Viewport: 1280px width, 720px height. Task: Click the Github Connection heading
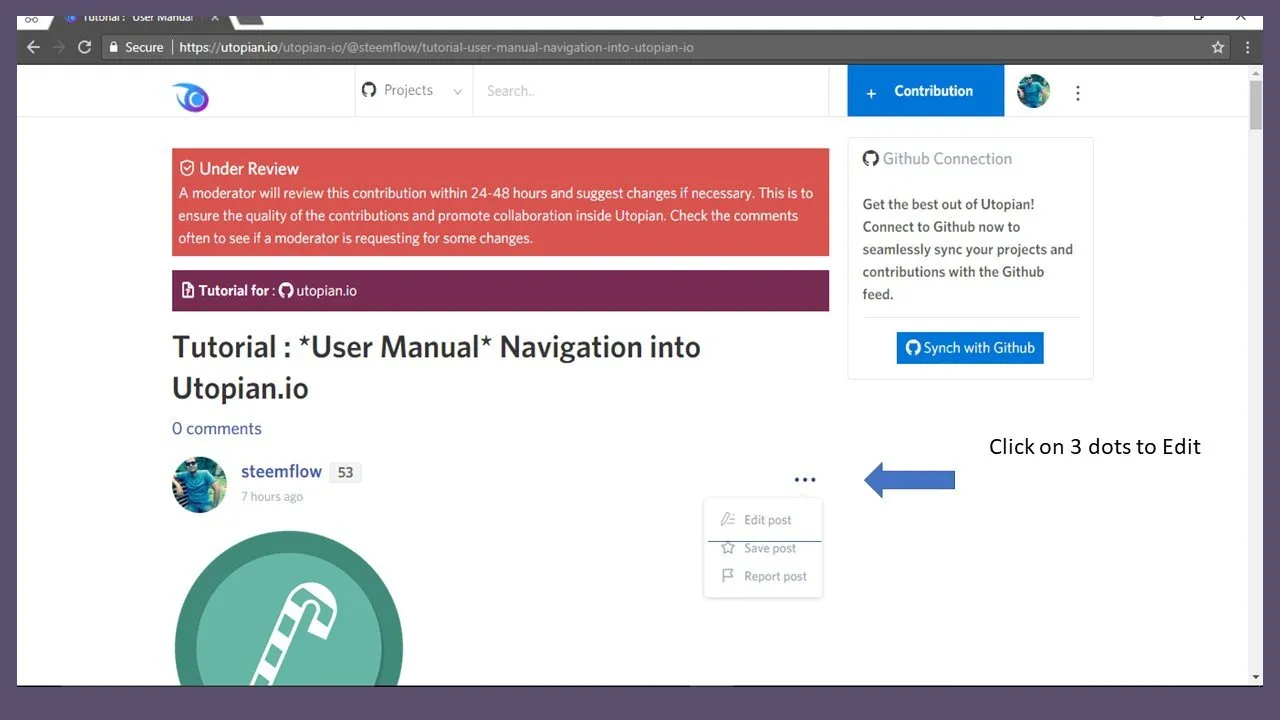coord(937,158)
